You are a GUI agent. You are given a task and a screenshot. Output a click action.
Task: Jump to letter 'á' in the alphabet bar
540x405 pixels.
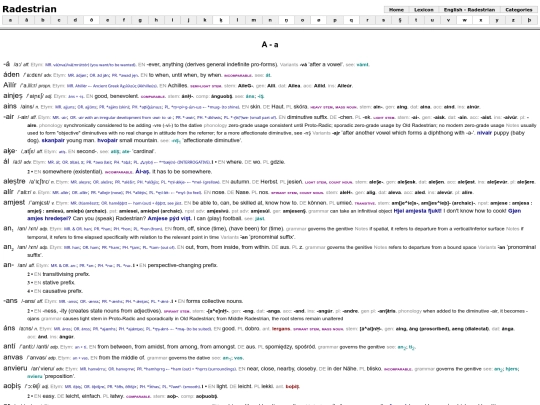tap(27, 20)
